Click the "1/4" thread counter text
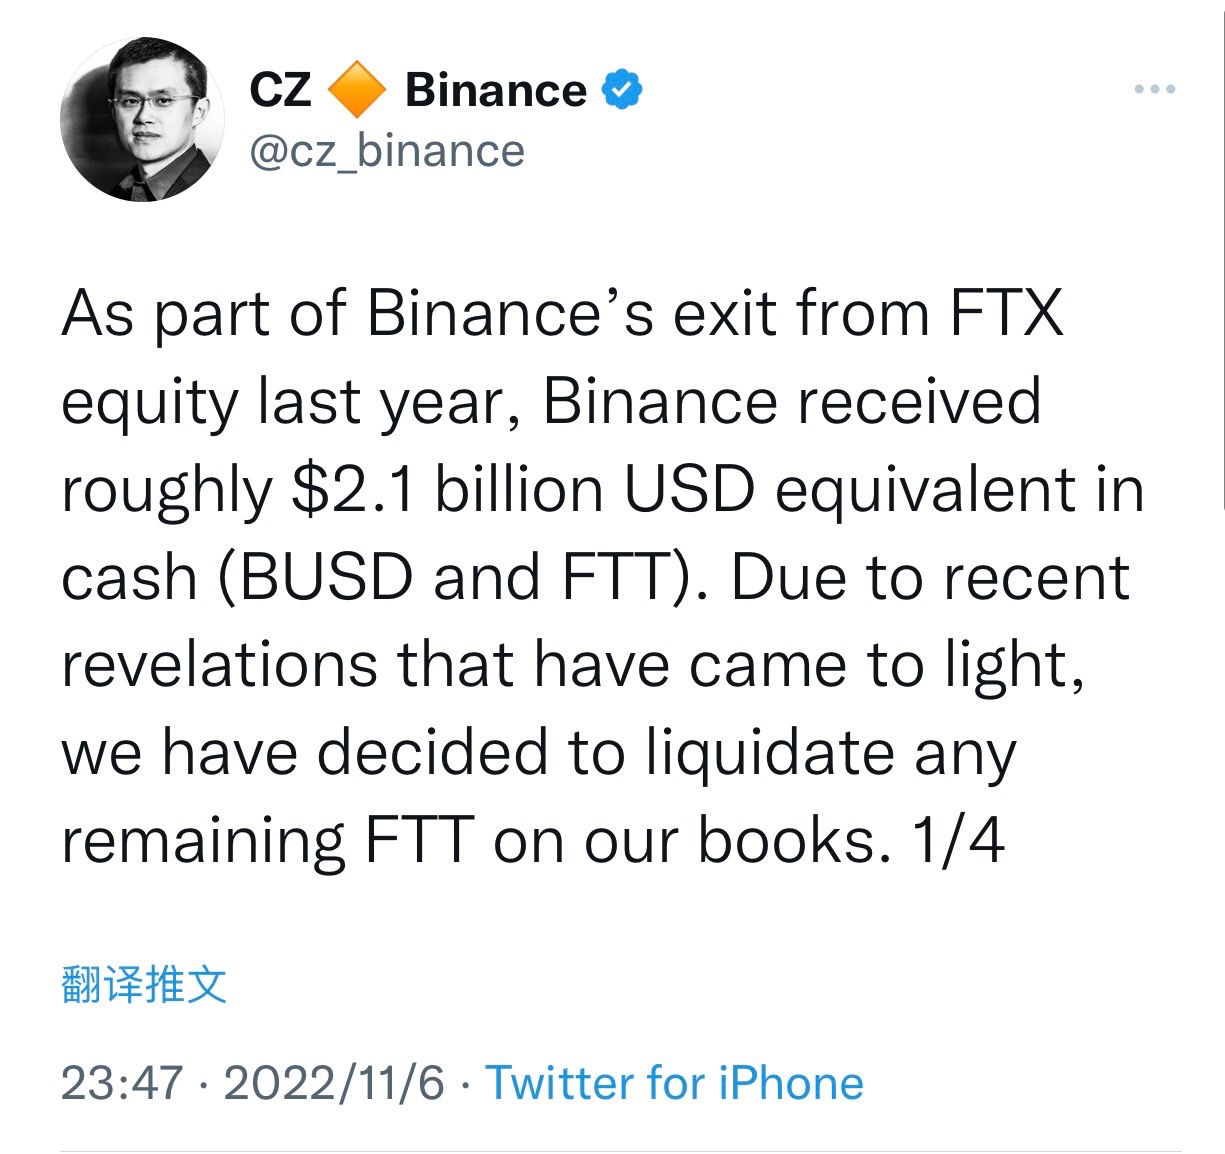 957,840
